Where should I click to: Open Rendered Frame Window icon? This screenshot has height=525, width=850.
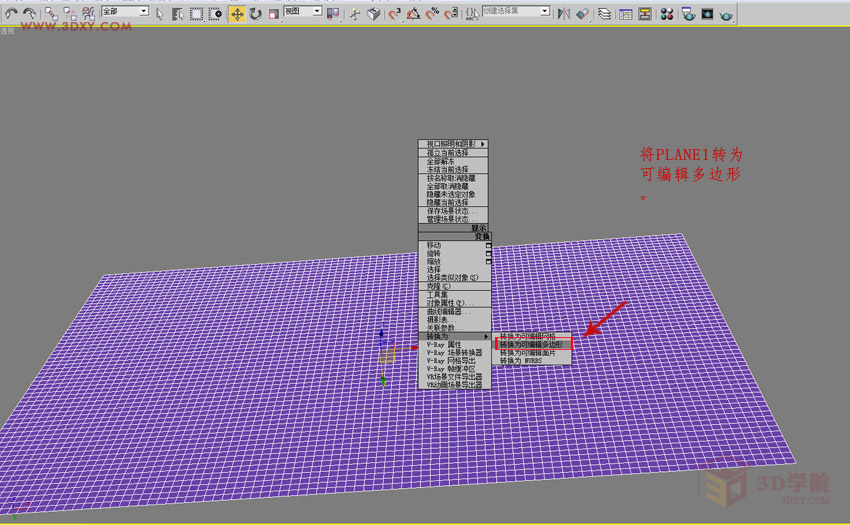(x=707, y=14)
